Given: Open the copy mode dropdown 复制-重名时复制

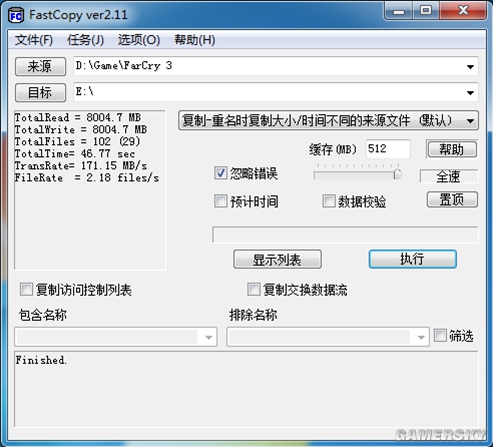Looking at the screenshot, I should coord(328,120).
